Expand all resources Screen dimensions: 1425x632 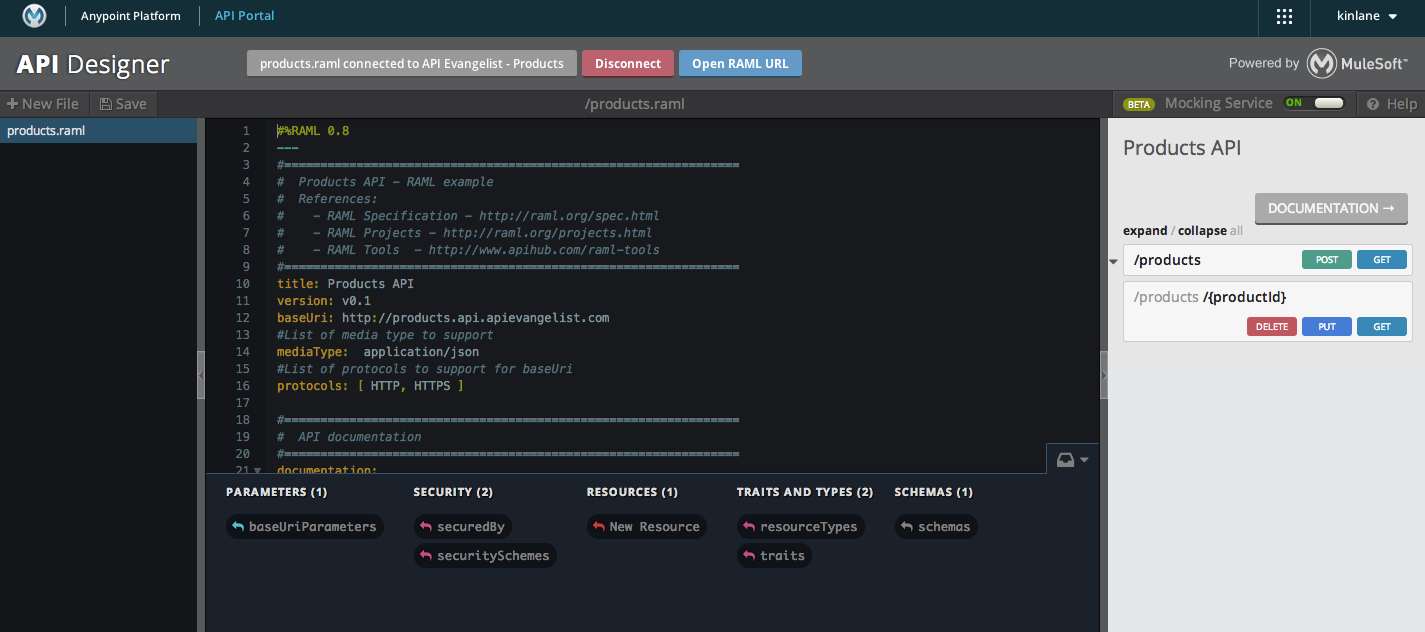(1145, 231)
